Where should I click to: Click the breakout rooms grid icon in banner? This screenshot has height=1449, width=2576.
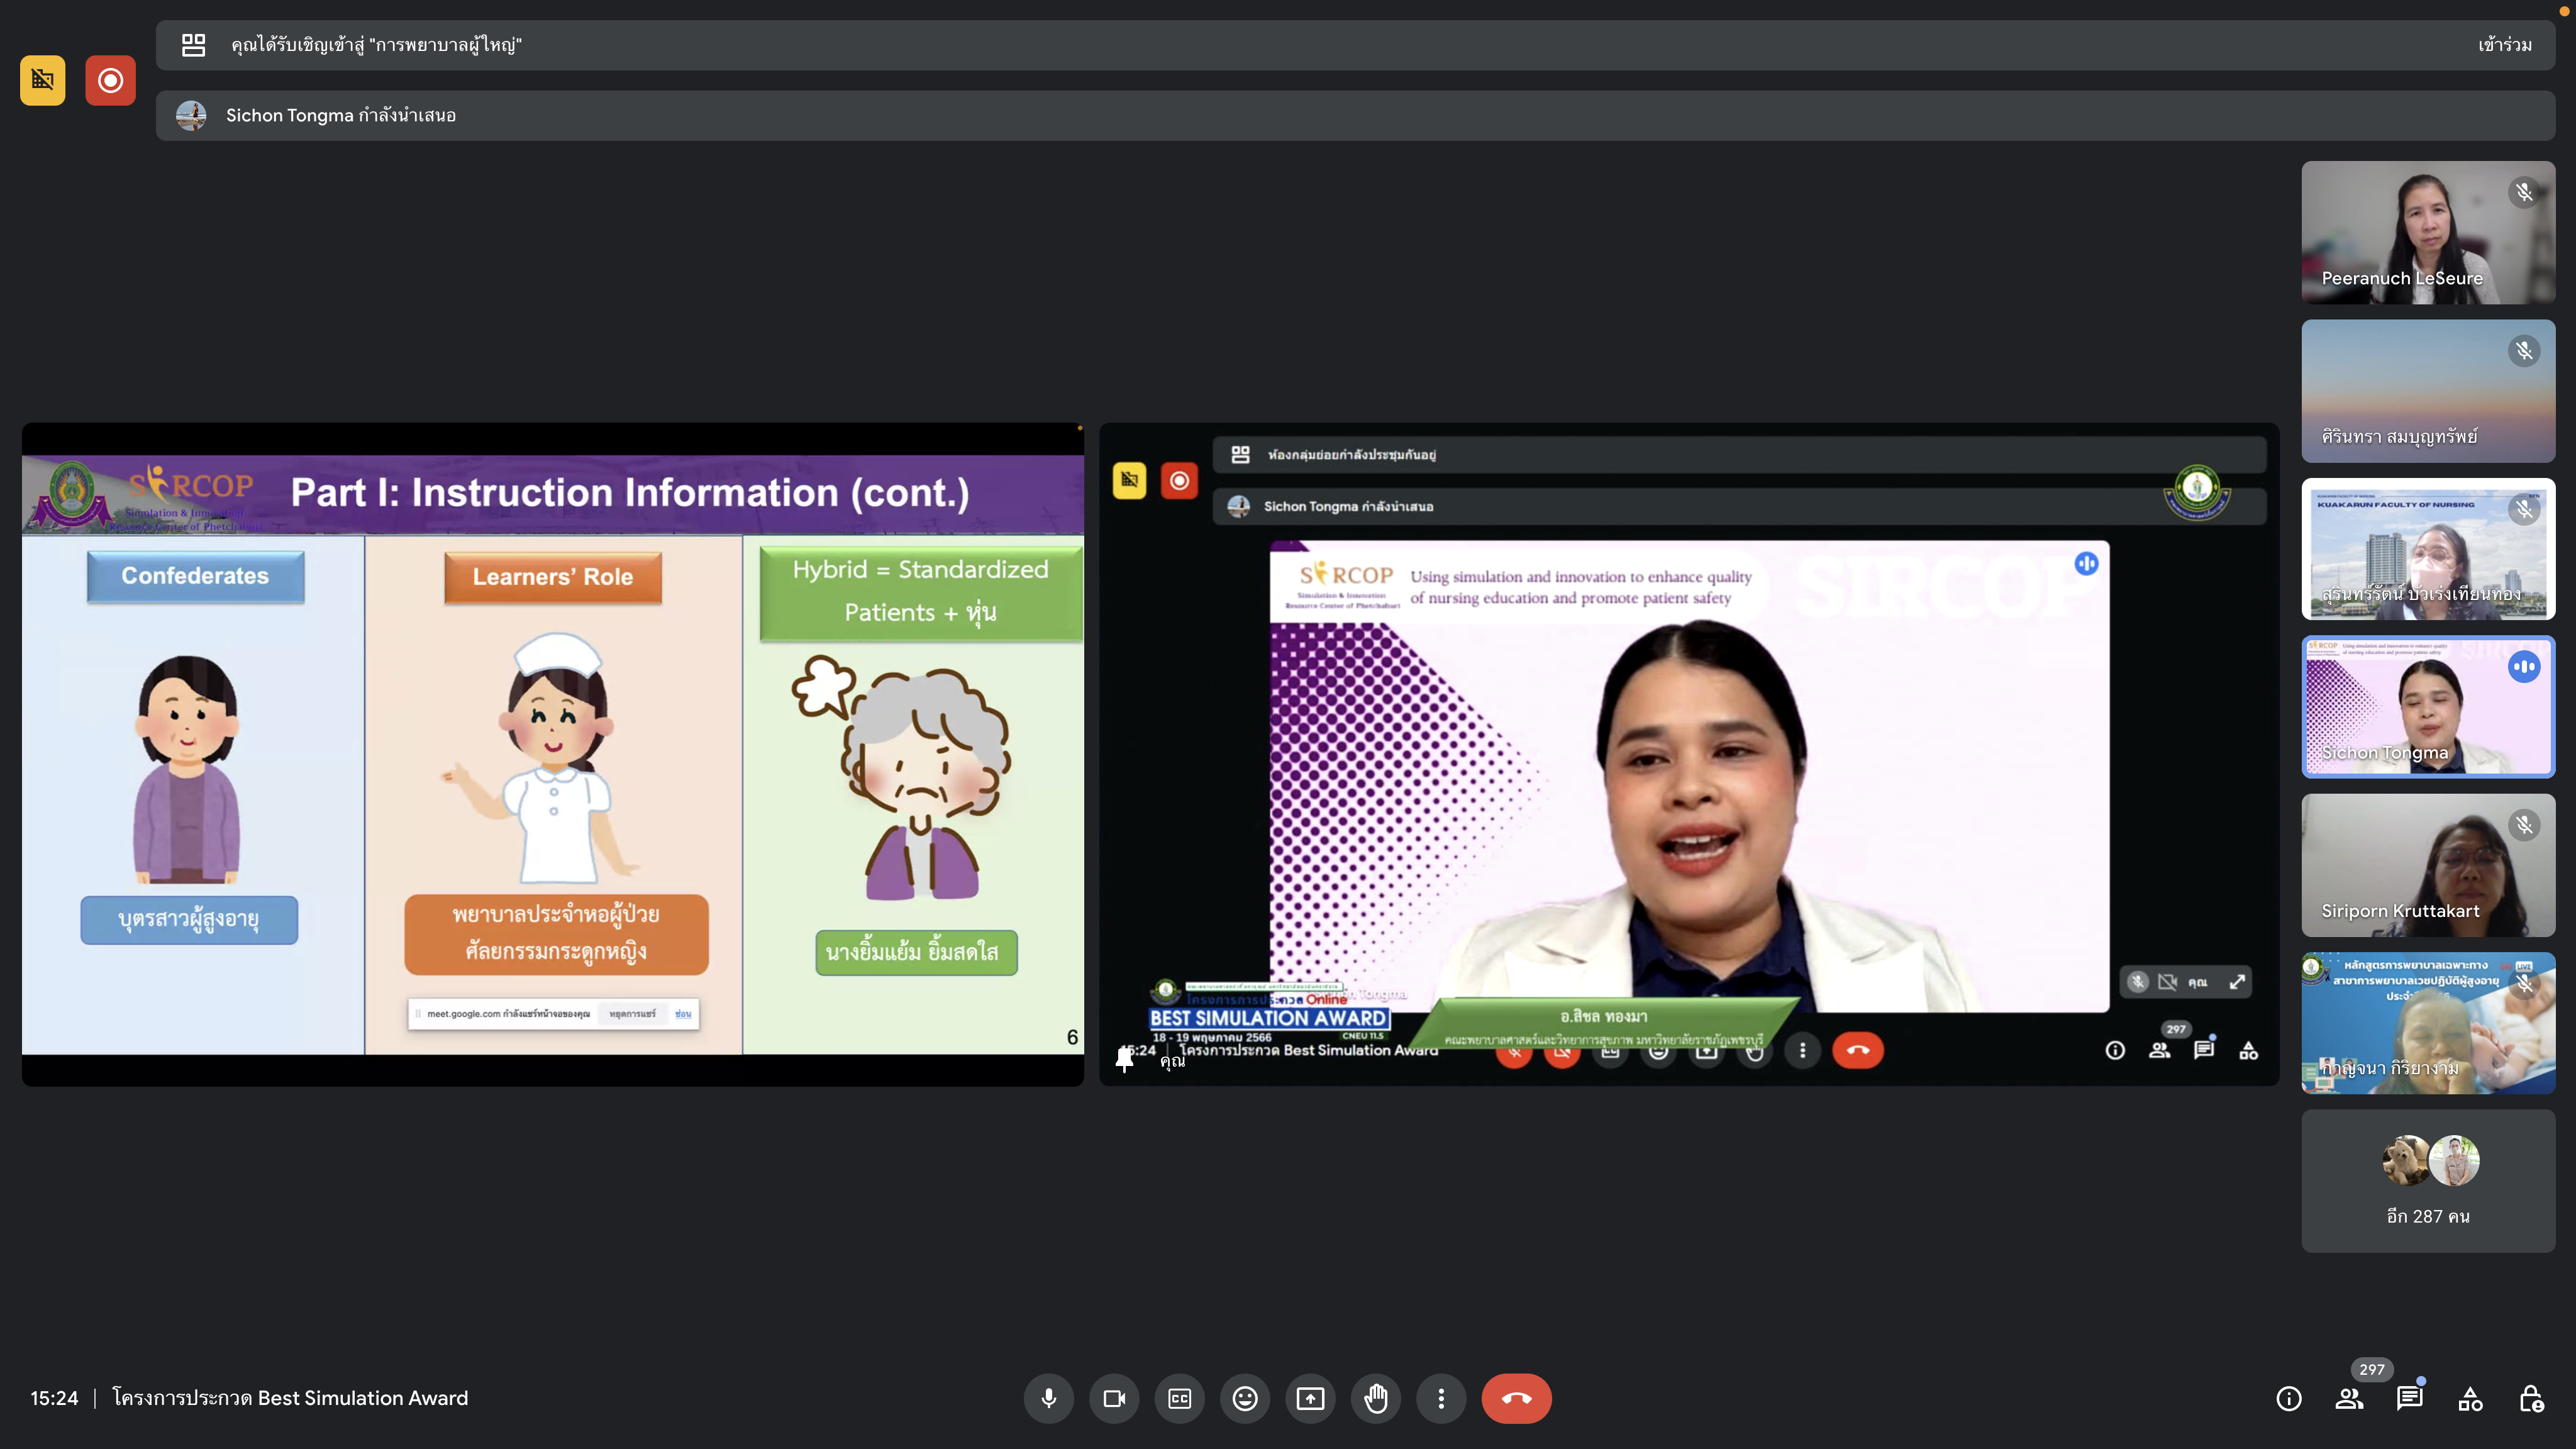point(193,45)
